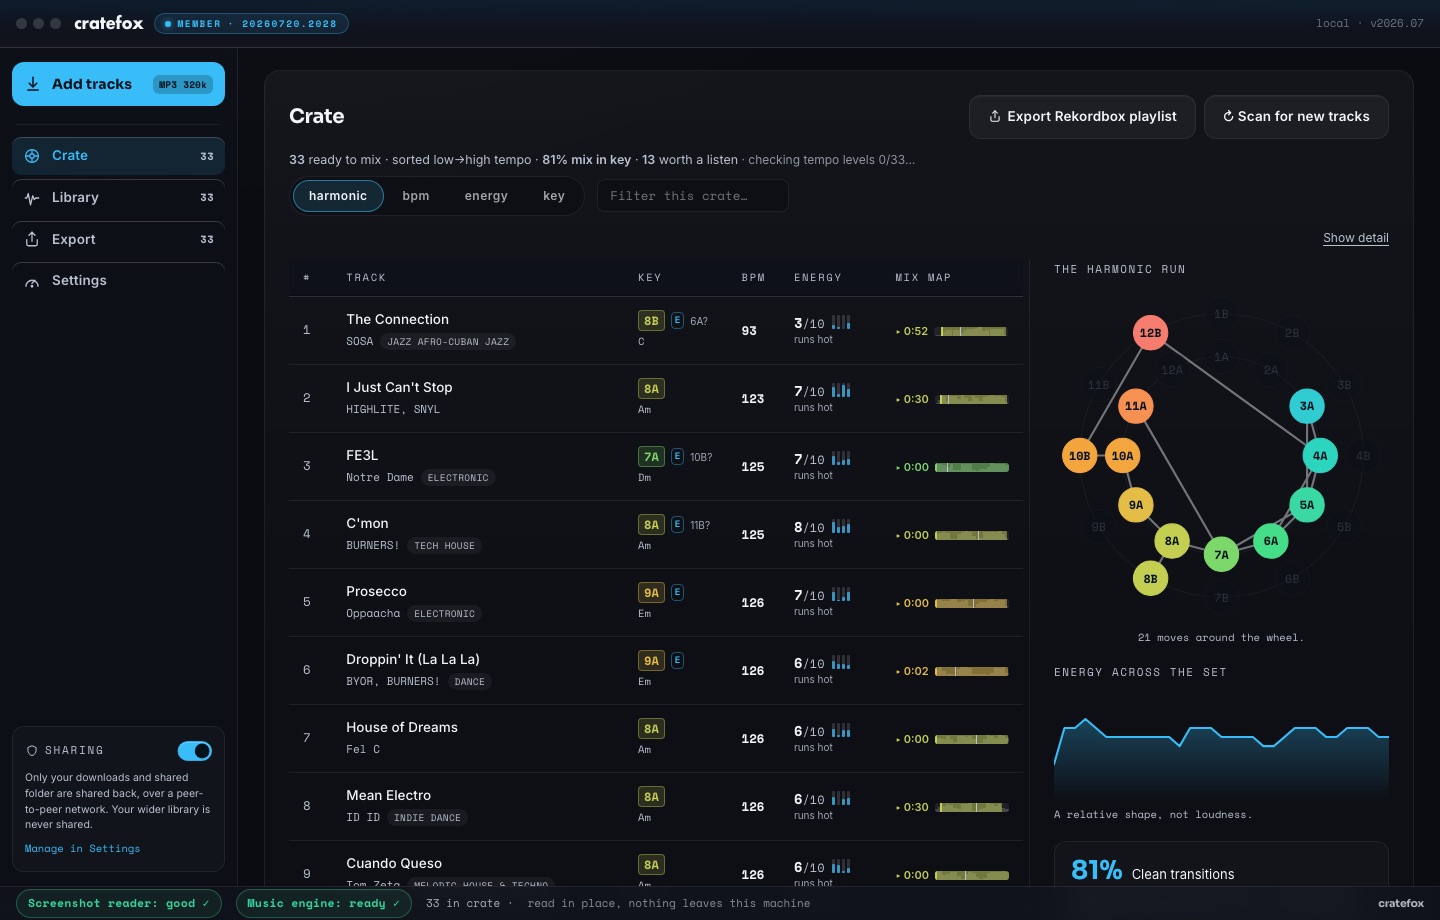Select the 3A node on the harmonic wheel
The image size is (1440, 920).
pos(1307,406)
